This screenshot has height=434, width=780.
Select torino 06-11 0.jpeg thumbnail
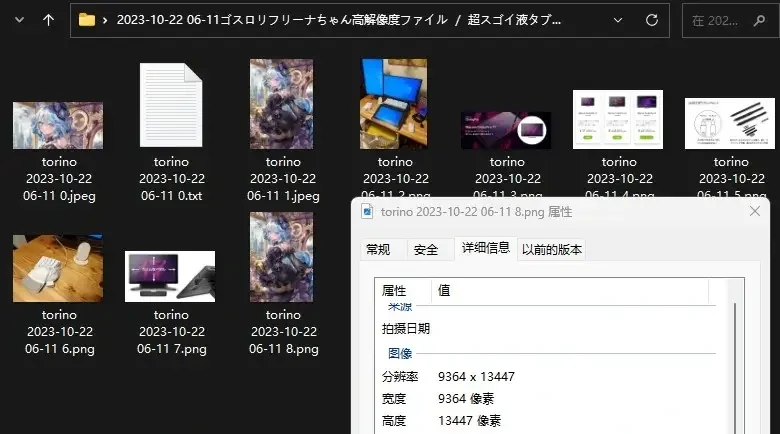tap(58, 125)
